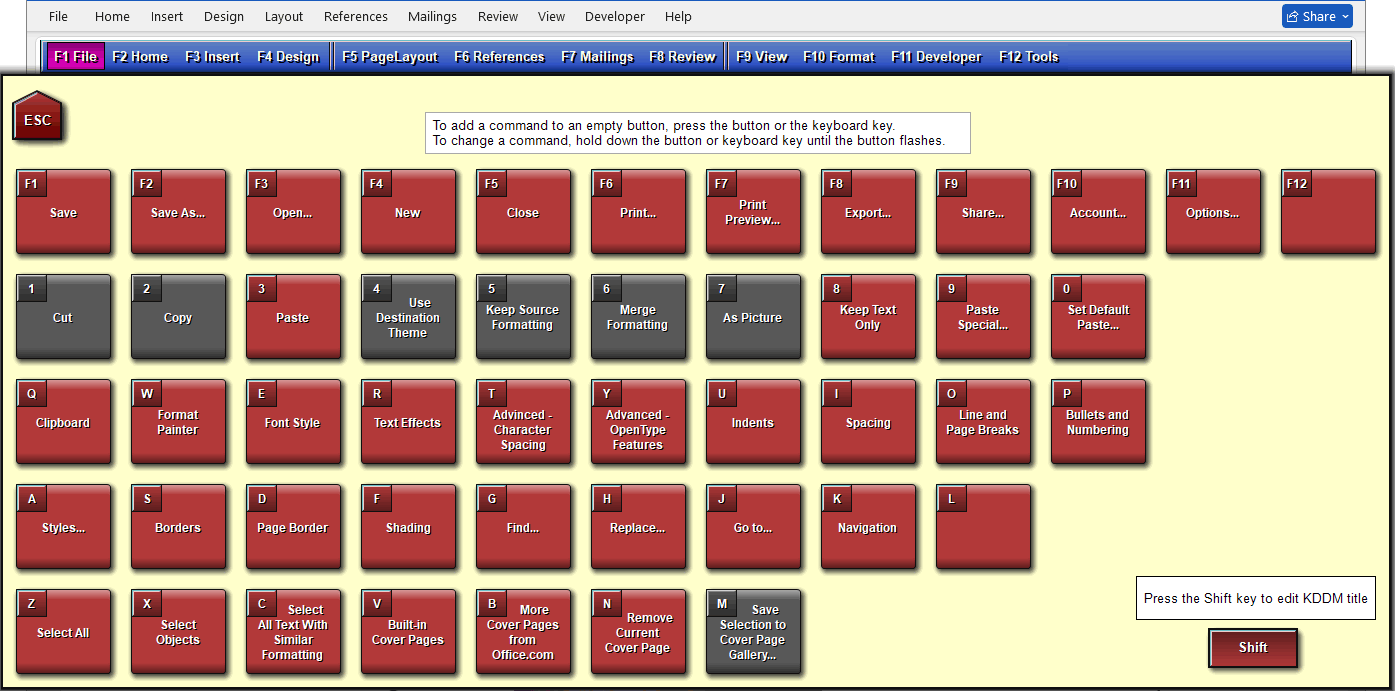Click the Line and Page Breaks button
Screen dimensions: 1395x691
coord(983,422)
